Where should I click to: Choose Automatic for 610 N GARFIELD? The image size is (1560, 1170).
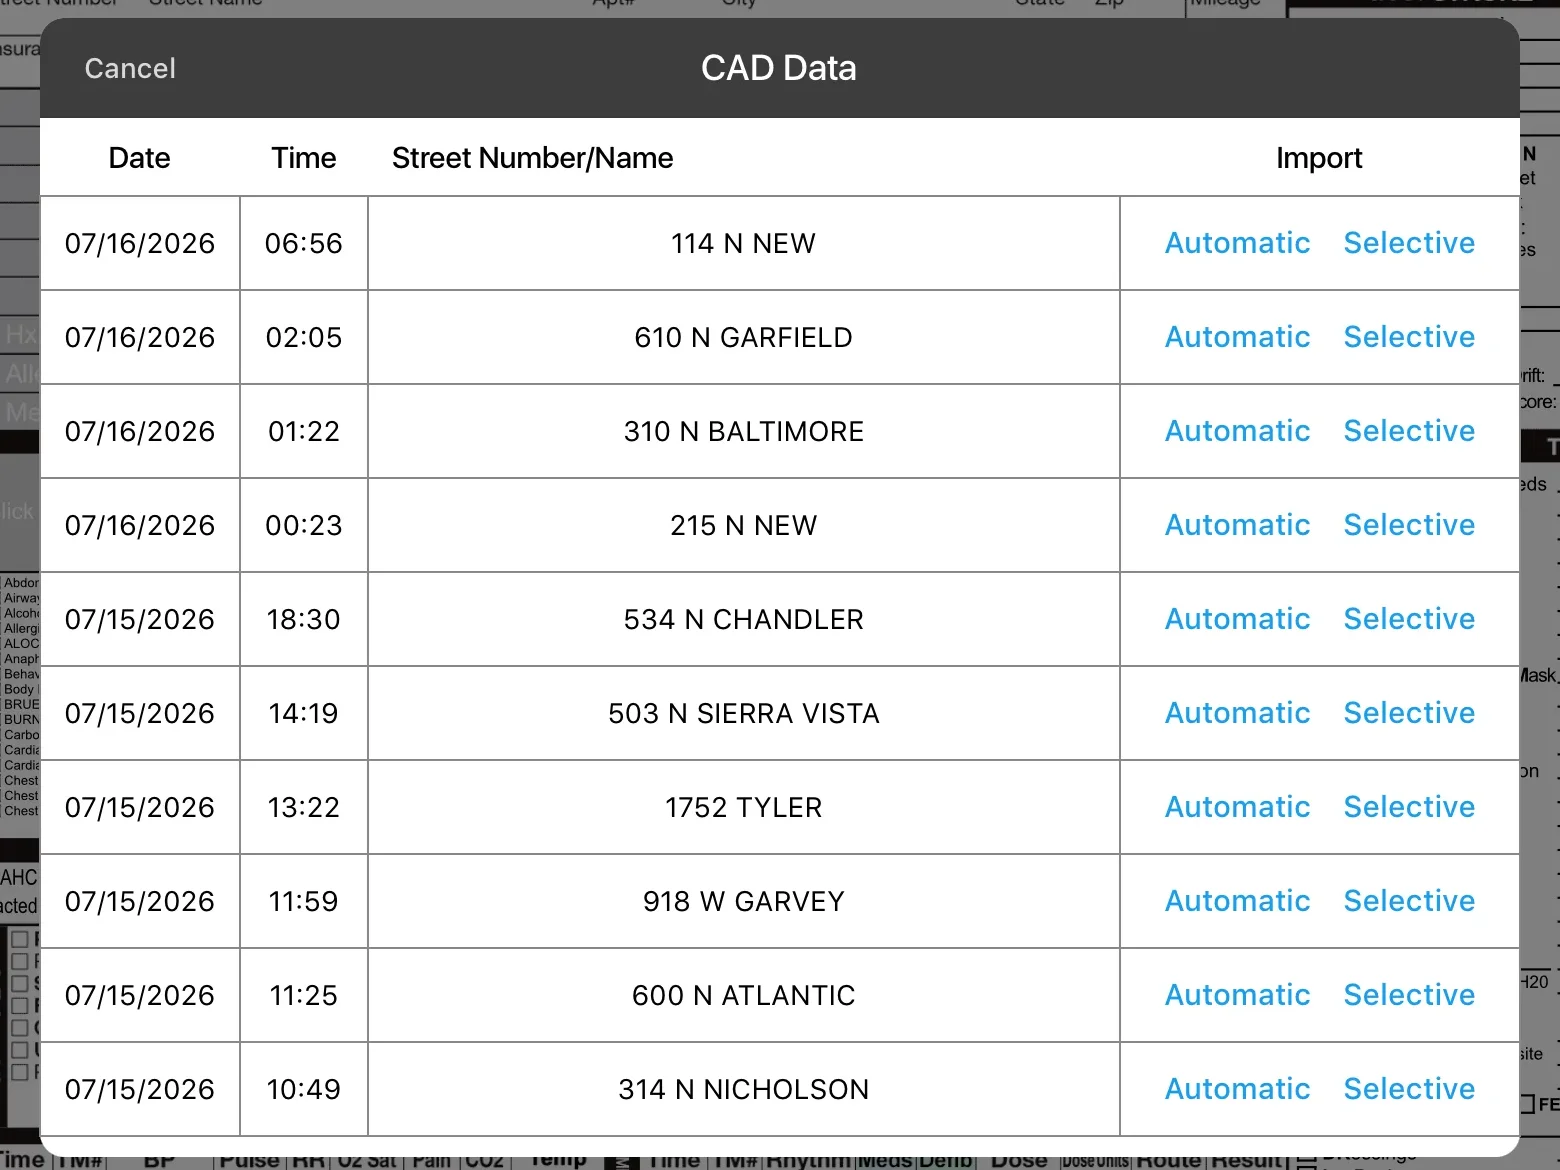click(1237, 337)
